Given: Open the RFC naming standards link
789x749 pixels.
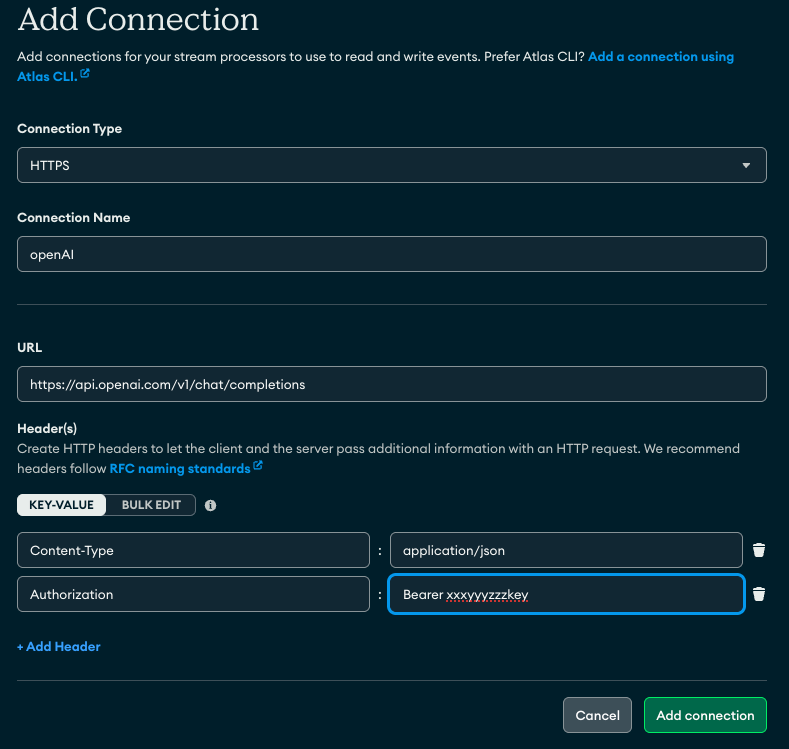Looking at the screenshot, I should (179, 468).
